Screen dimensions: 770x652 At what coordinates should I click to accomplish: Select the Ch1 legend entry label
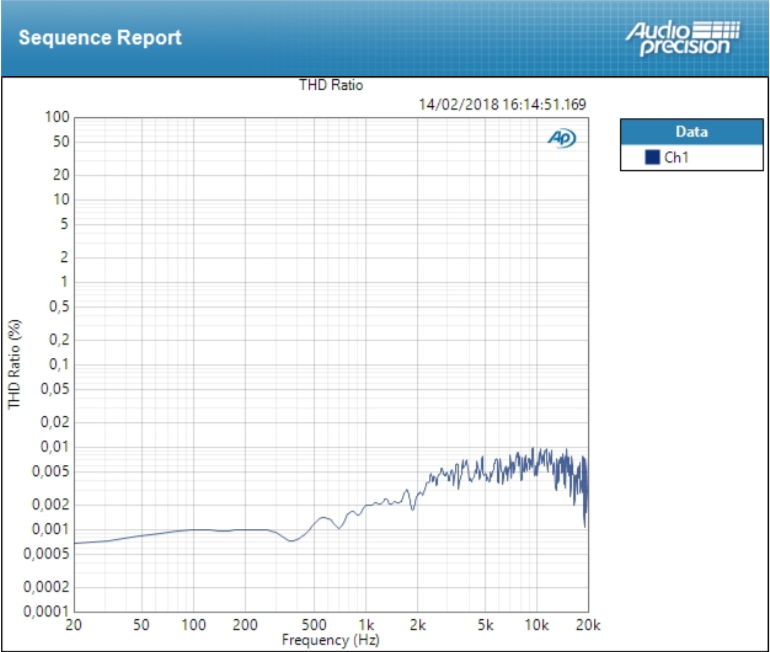pos(677,158)
